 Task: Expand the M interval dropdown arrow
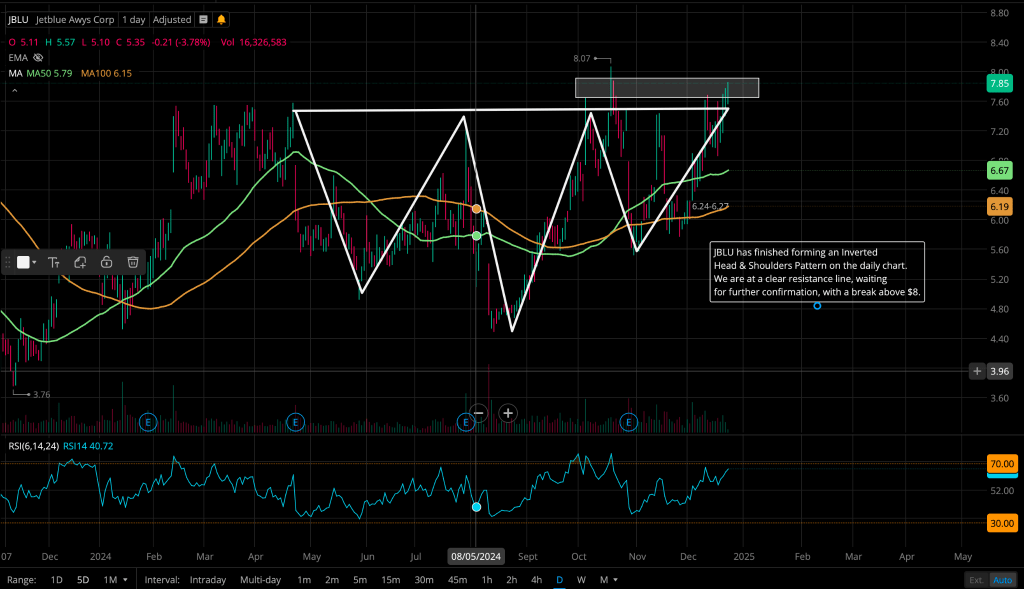tap(615, 580)
